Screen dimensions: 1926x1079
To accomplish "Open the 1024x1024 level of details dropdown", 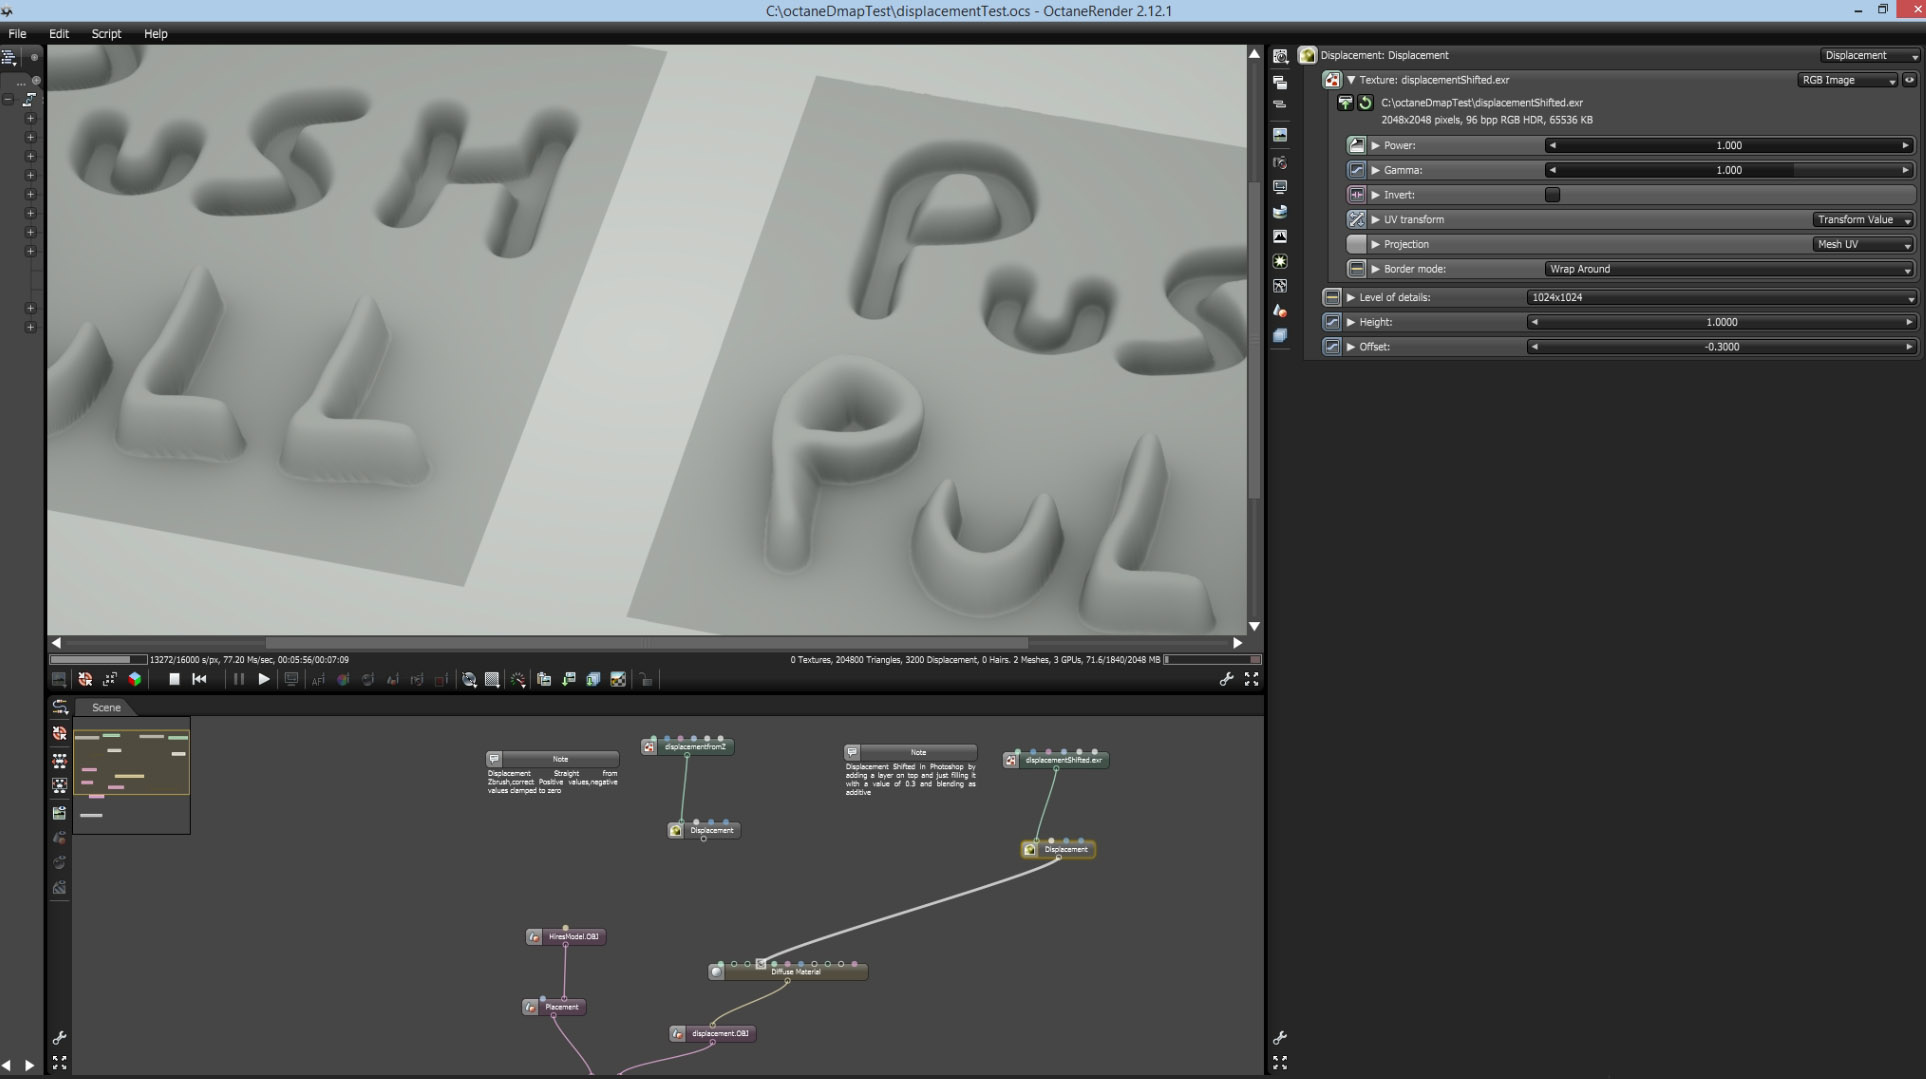I will 1721,298.
